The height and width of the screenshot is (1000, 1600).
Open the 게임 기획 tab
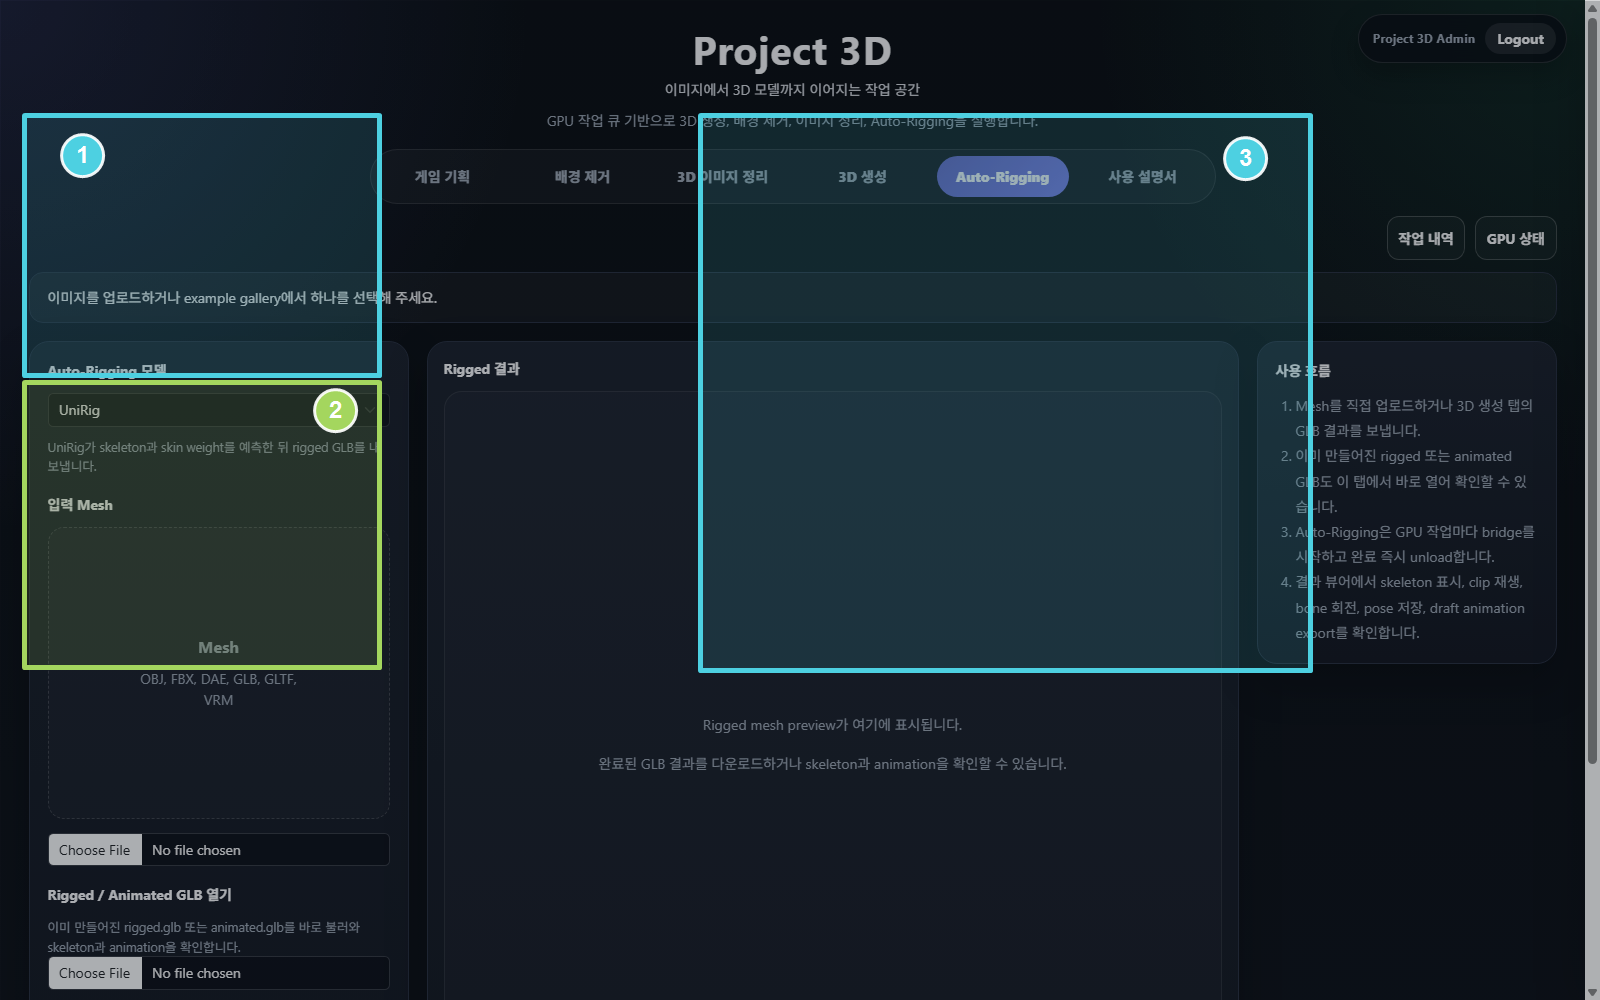click(x=442, y=177)
